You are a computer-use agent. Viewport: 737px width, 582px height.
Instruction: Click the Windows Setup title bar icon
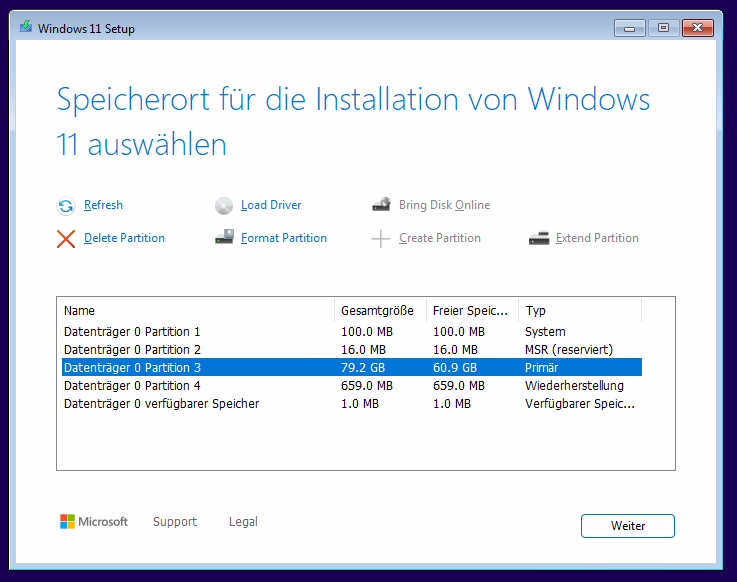(25, 27)
